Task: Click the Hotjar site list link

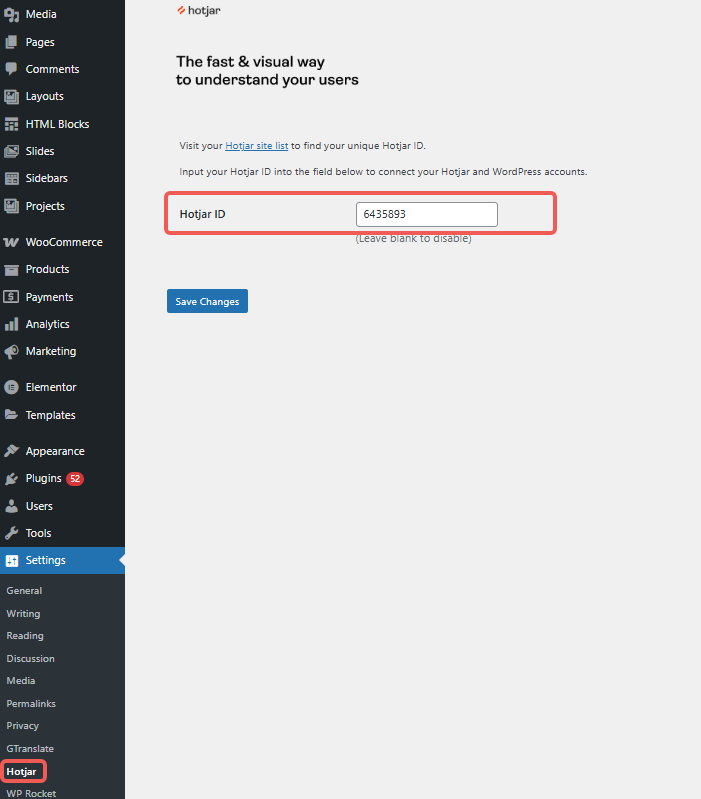Action: tap(257, 146)
